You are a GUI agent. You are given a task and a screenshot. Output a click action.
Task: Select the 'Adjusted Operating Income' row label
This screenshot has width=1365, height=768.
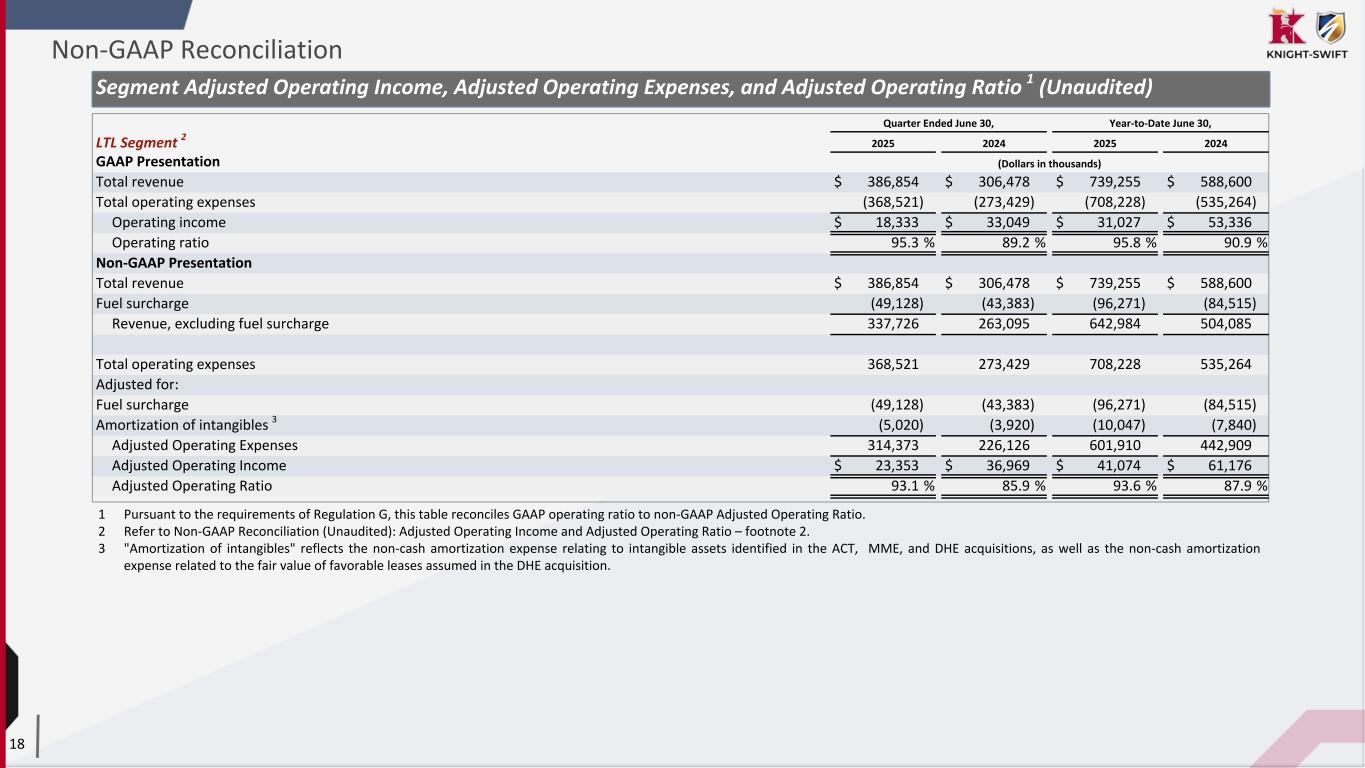tap(199, 466)
